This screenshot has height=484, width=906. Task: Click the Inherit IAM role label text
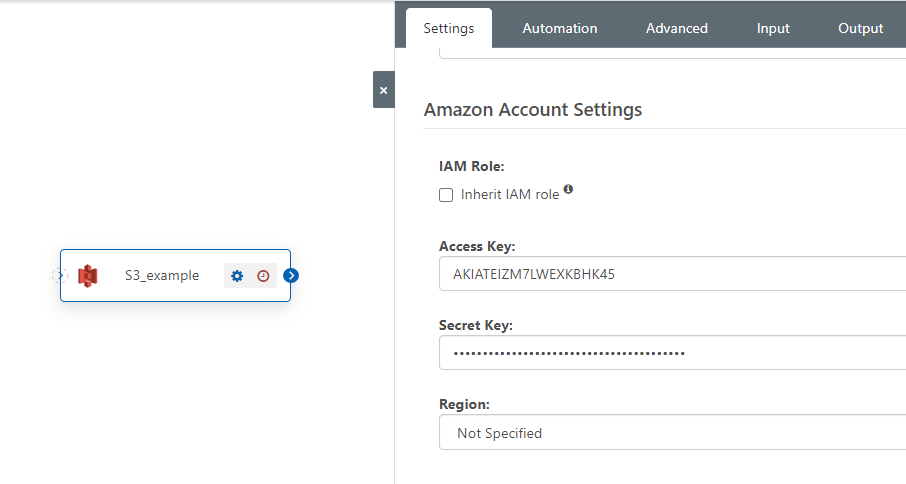510,195
